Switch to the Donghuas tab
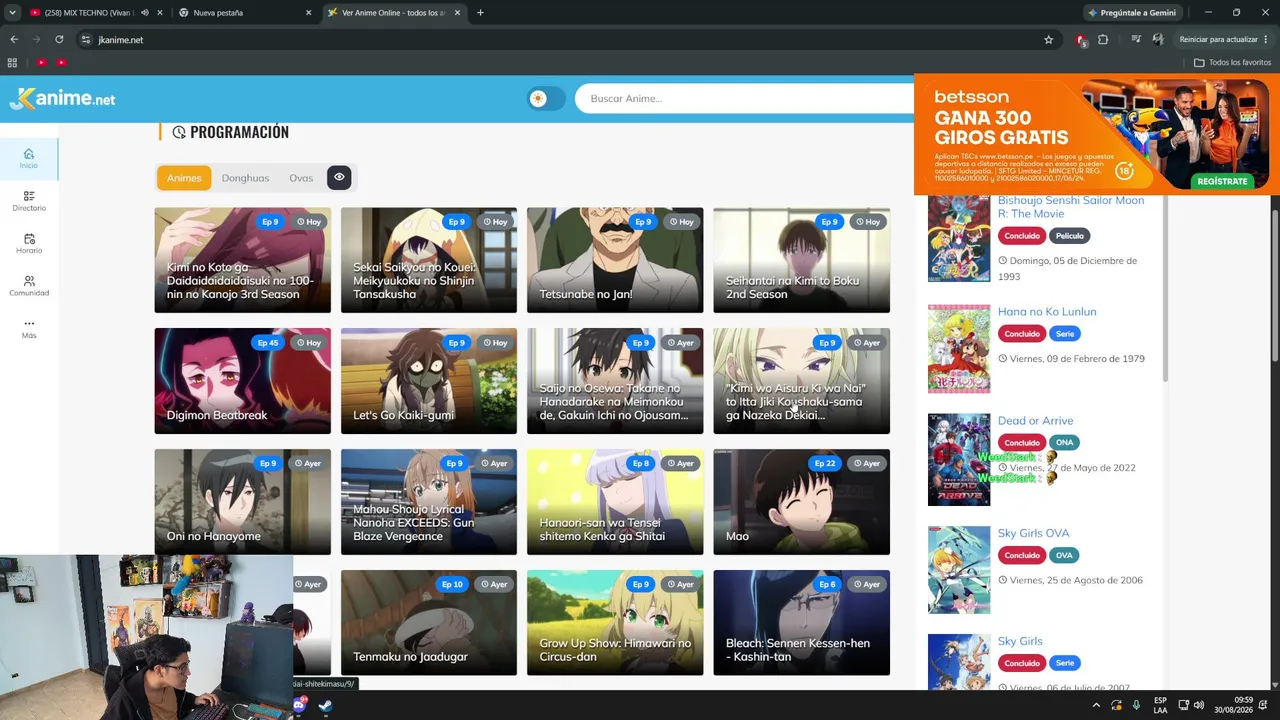1280x720 pixels. tap(245, 178)
